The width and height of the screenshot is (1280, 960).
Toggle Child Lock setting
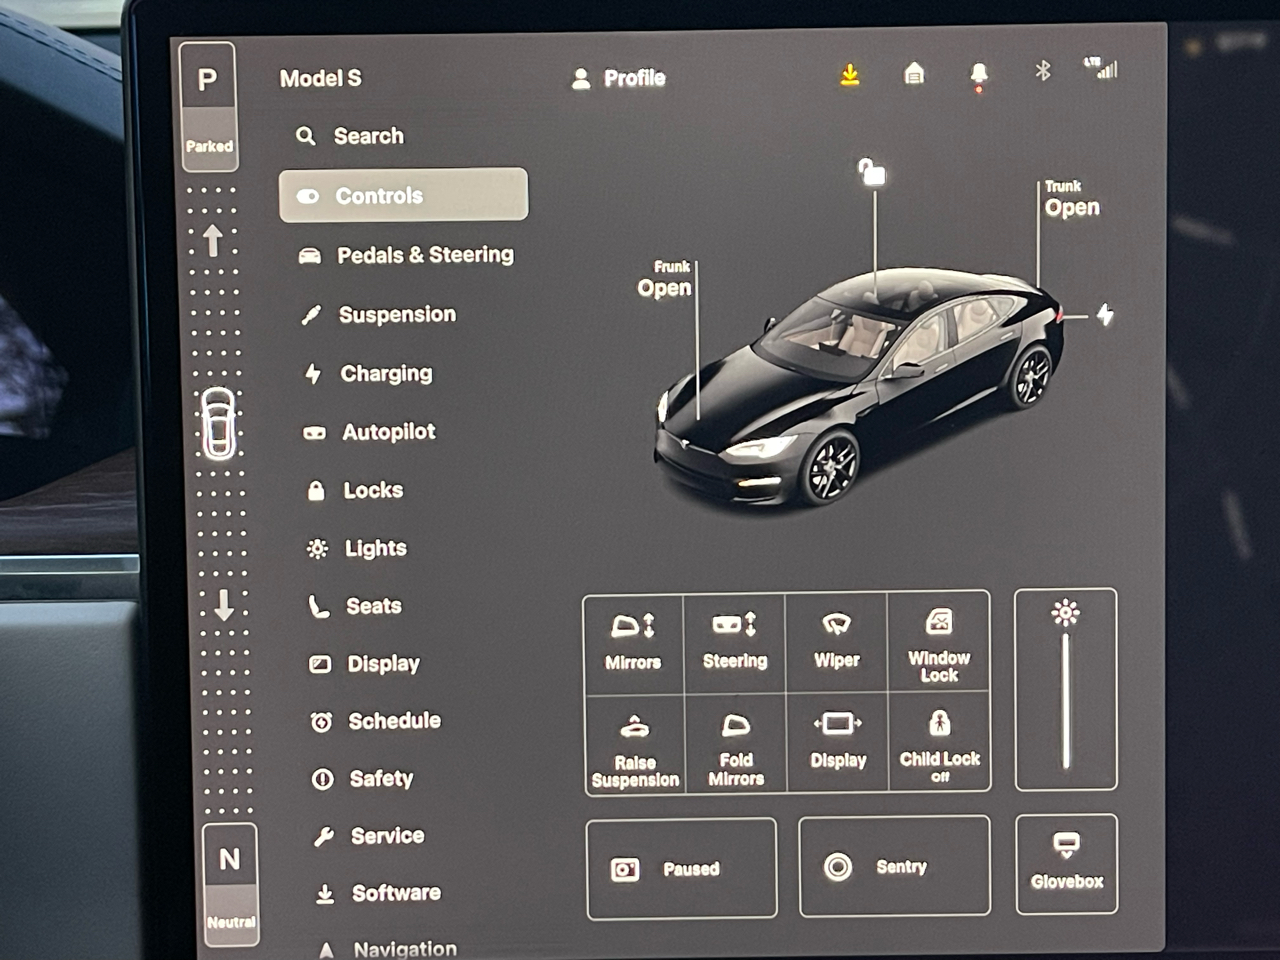click(939, 743)
